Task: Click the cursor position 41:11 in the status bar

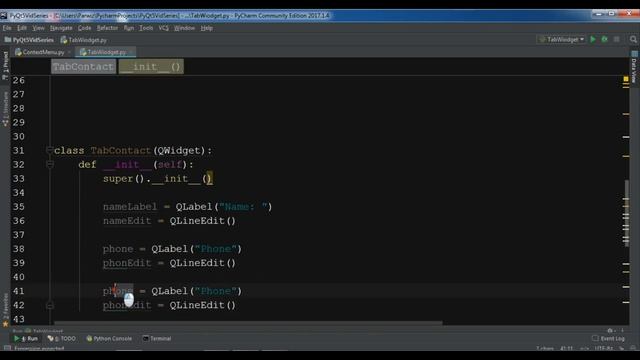Action: pos(567,348)
